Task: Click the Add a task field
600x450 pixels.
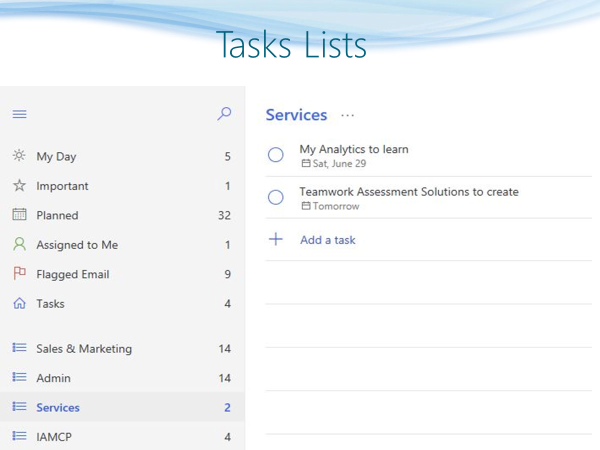Action: pos(328,240)
